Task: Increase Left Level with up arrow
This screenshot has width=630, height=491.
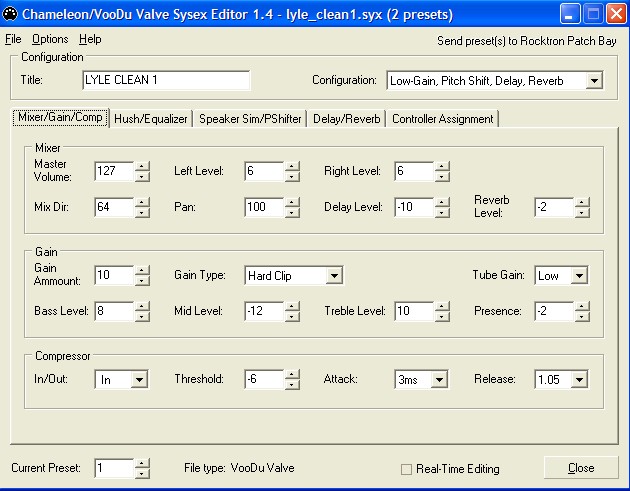Action: (x=292, y=166)
